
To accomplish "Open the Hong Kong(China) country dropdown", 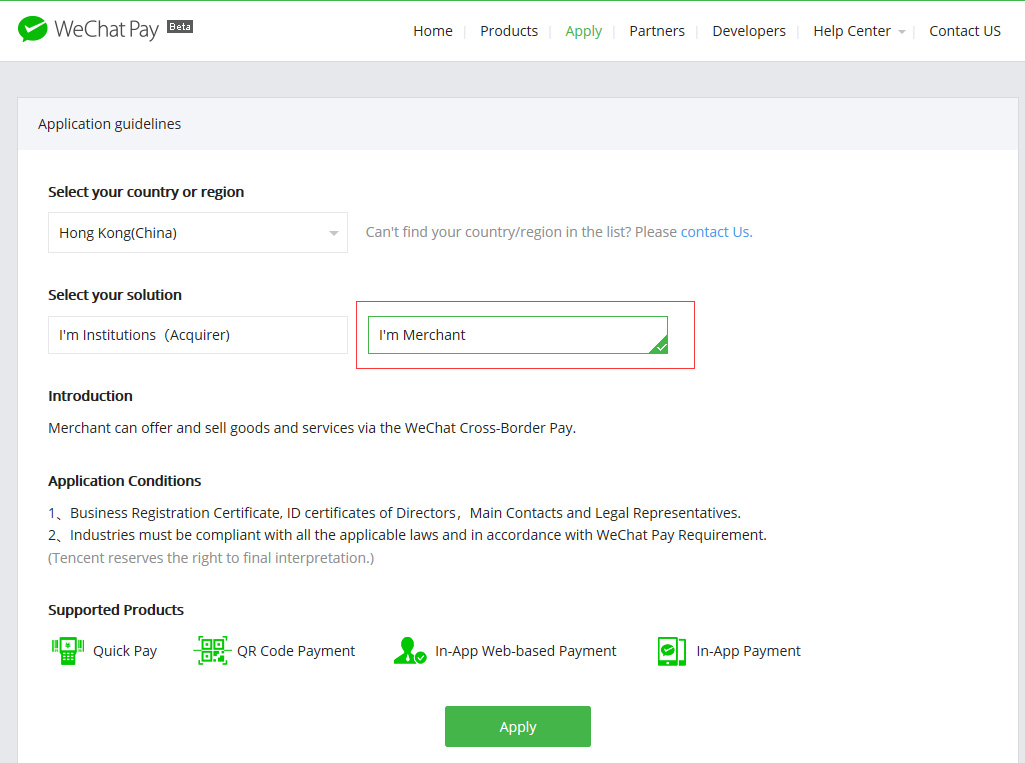I will pos(197,233).
